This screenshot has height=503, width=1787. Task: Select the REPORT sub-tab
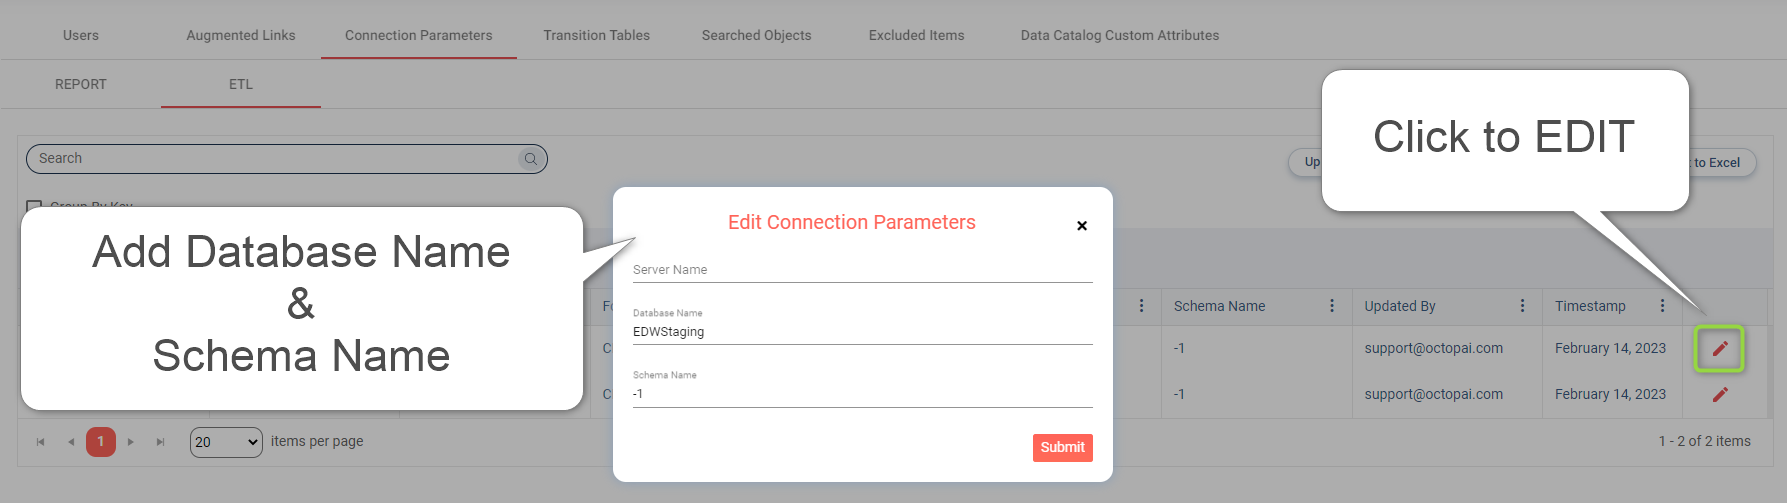[81, 84]
